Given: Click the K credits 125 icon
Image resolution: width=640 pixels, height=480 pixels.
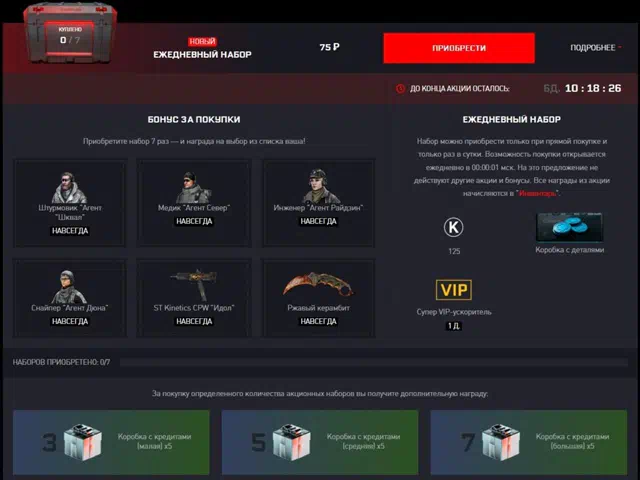Looking at the screenshot, I should point(453,227).
